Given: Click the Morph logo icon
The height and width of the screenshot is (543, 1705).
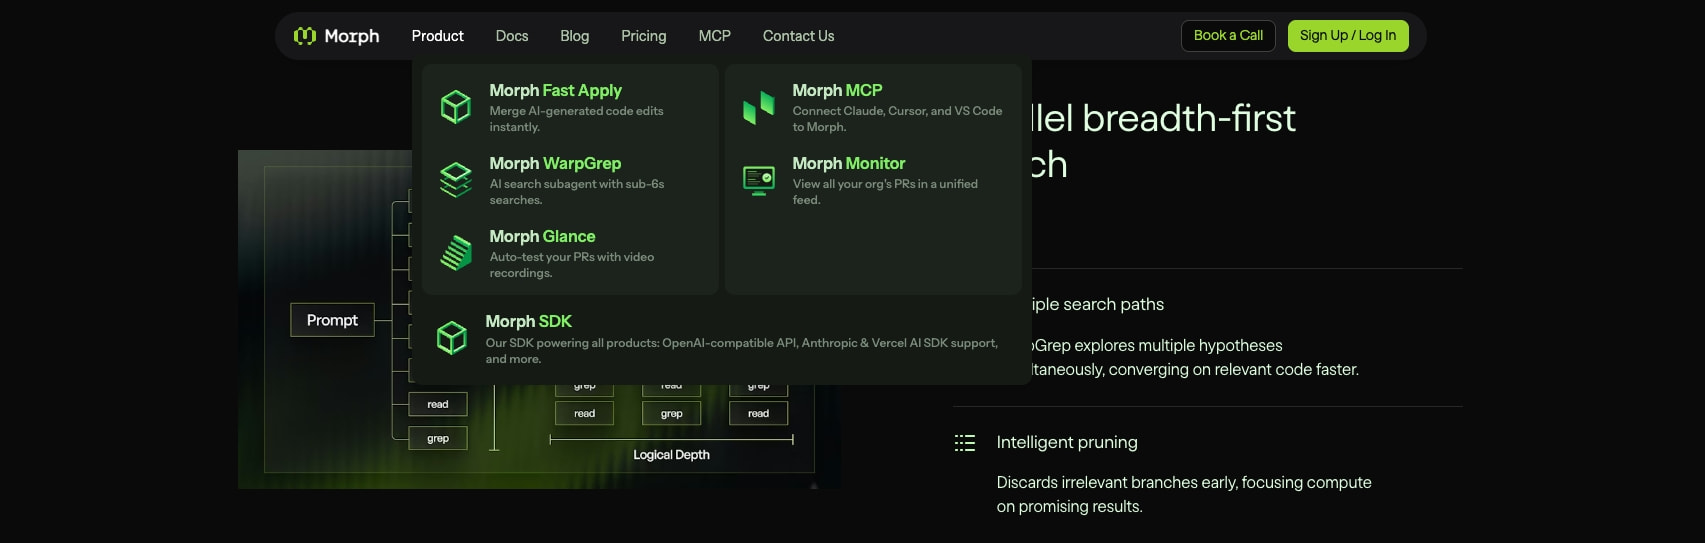Looking at the screenshot, I should (x=305, y=36).
